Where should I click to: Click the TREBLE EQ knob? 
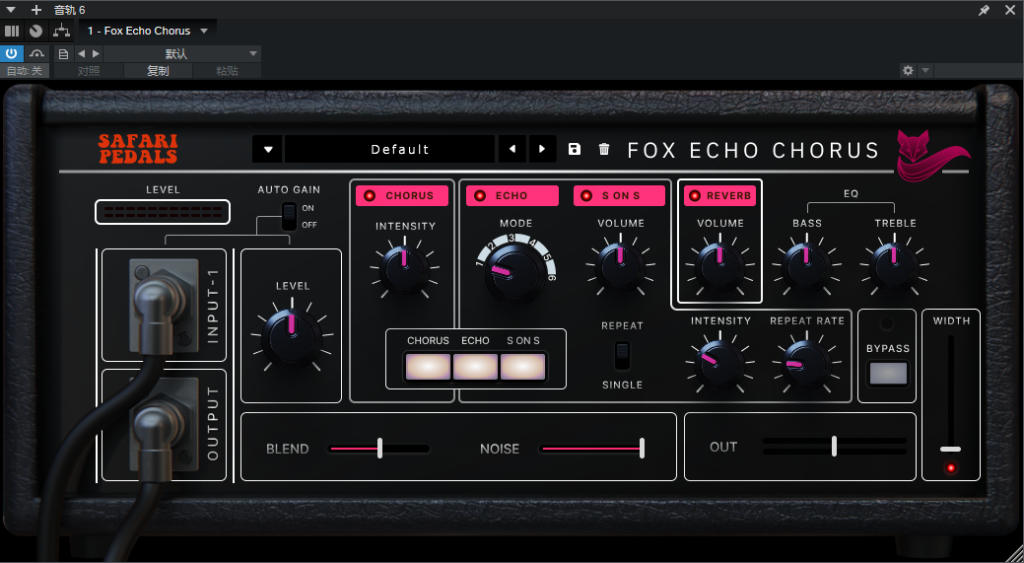tap(895, 266)
